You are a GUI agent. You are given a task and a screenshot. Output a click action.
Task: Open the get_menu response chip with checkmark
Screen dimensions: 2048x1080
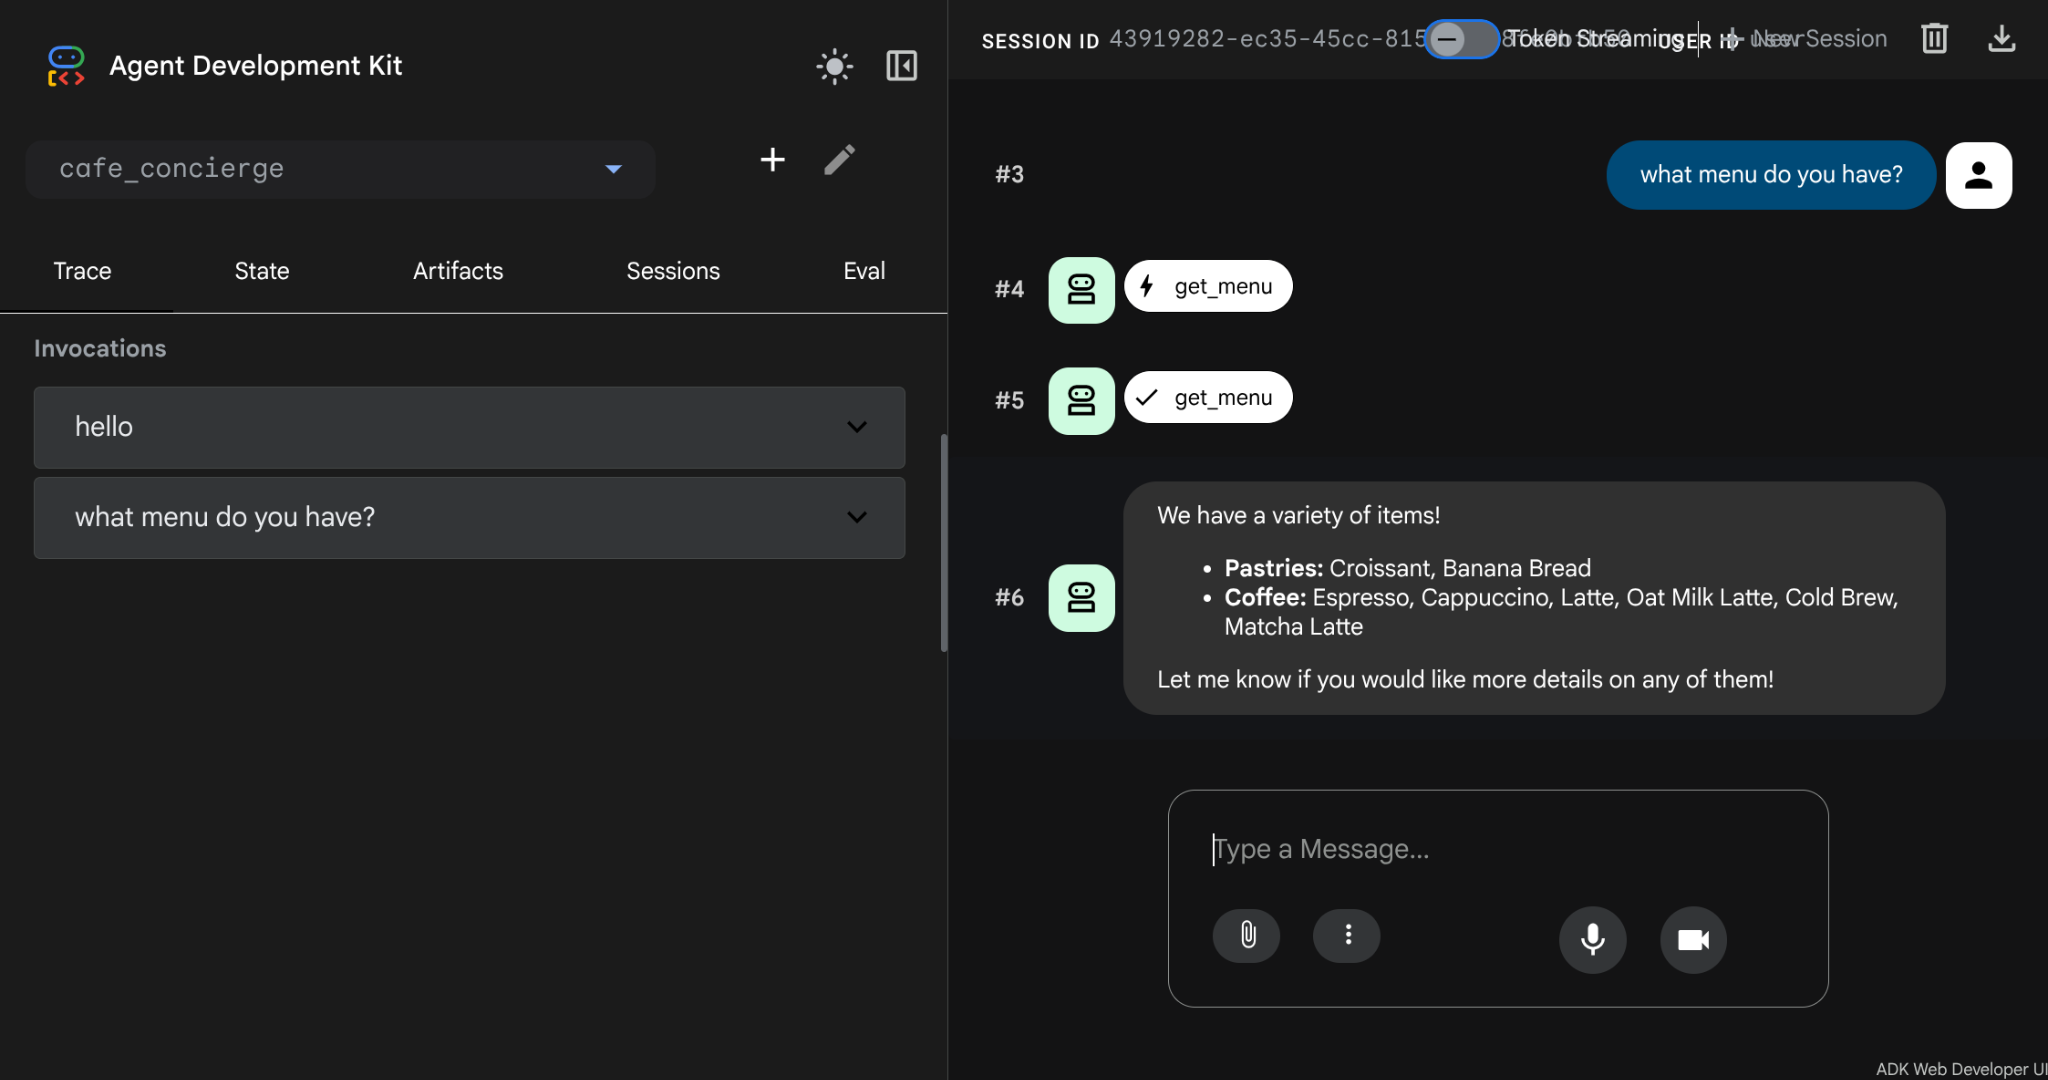tap(1208, 398)
